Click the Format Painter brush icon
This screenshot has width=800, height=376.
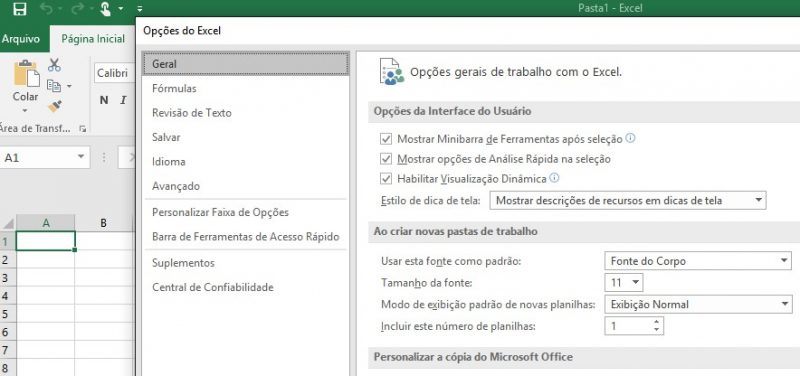click(x=55, y=106)
